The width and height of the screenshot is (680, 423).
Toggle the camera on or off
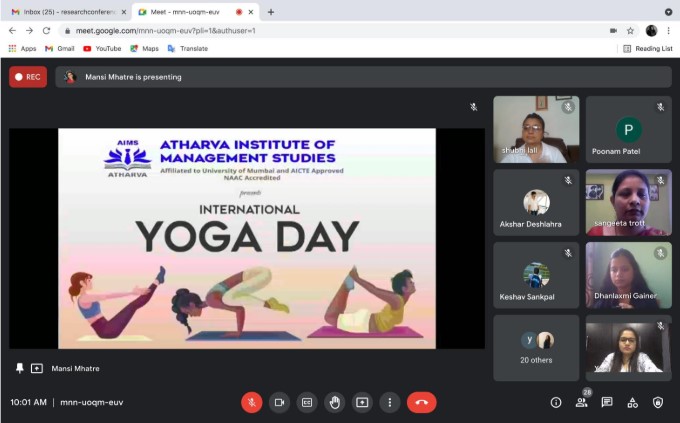279,403
